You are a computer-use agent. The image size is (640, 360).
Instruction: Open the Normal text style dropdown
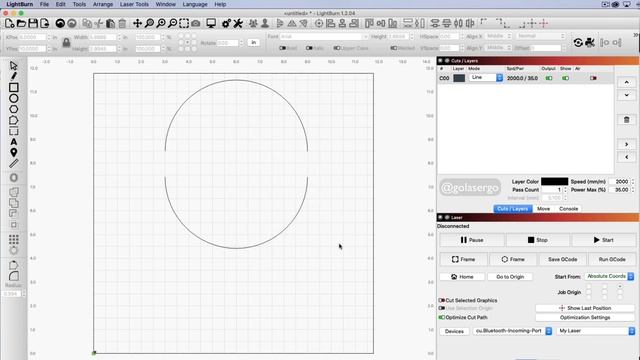point(540,36)
